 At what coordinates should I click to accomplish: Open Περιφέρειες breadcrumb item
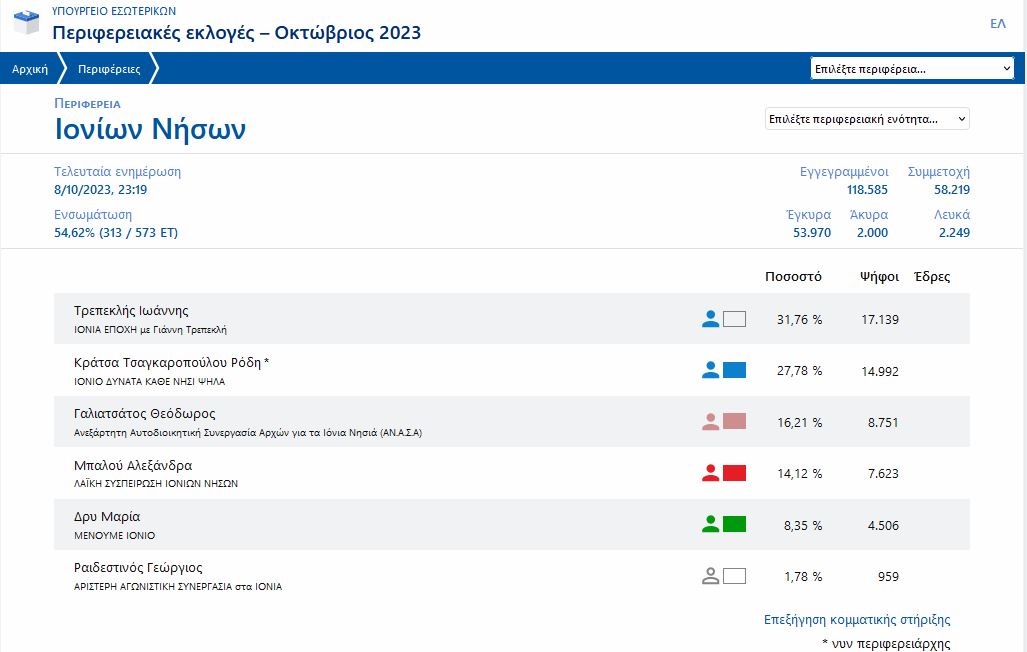(109, 69)
